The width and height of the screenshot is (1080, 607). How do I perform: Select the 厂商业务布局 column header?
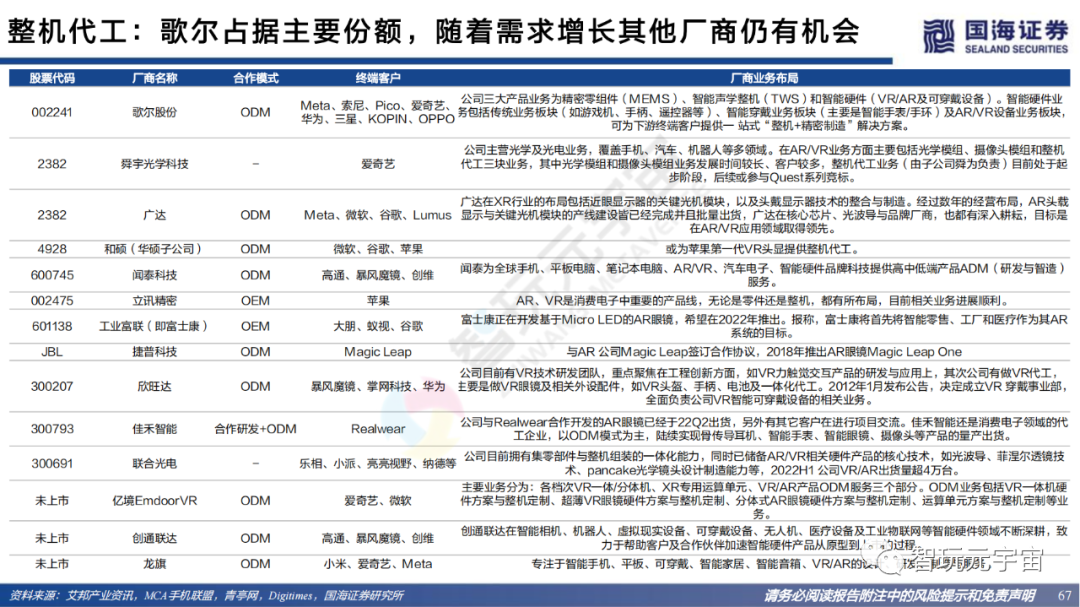click(x=764, y=79)
